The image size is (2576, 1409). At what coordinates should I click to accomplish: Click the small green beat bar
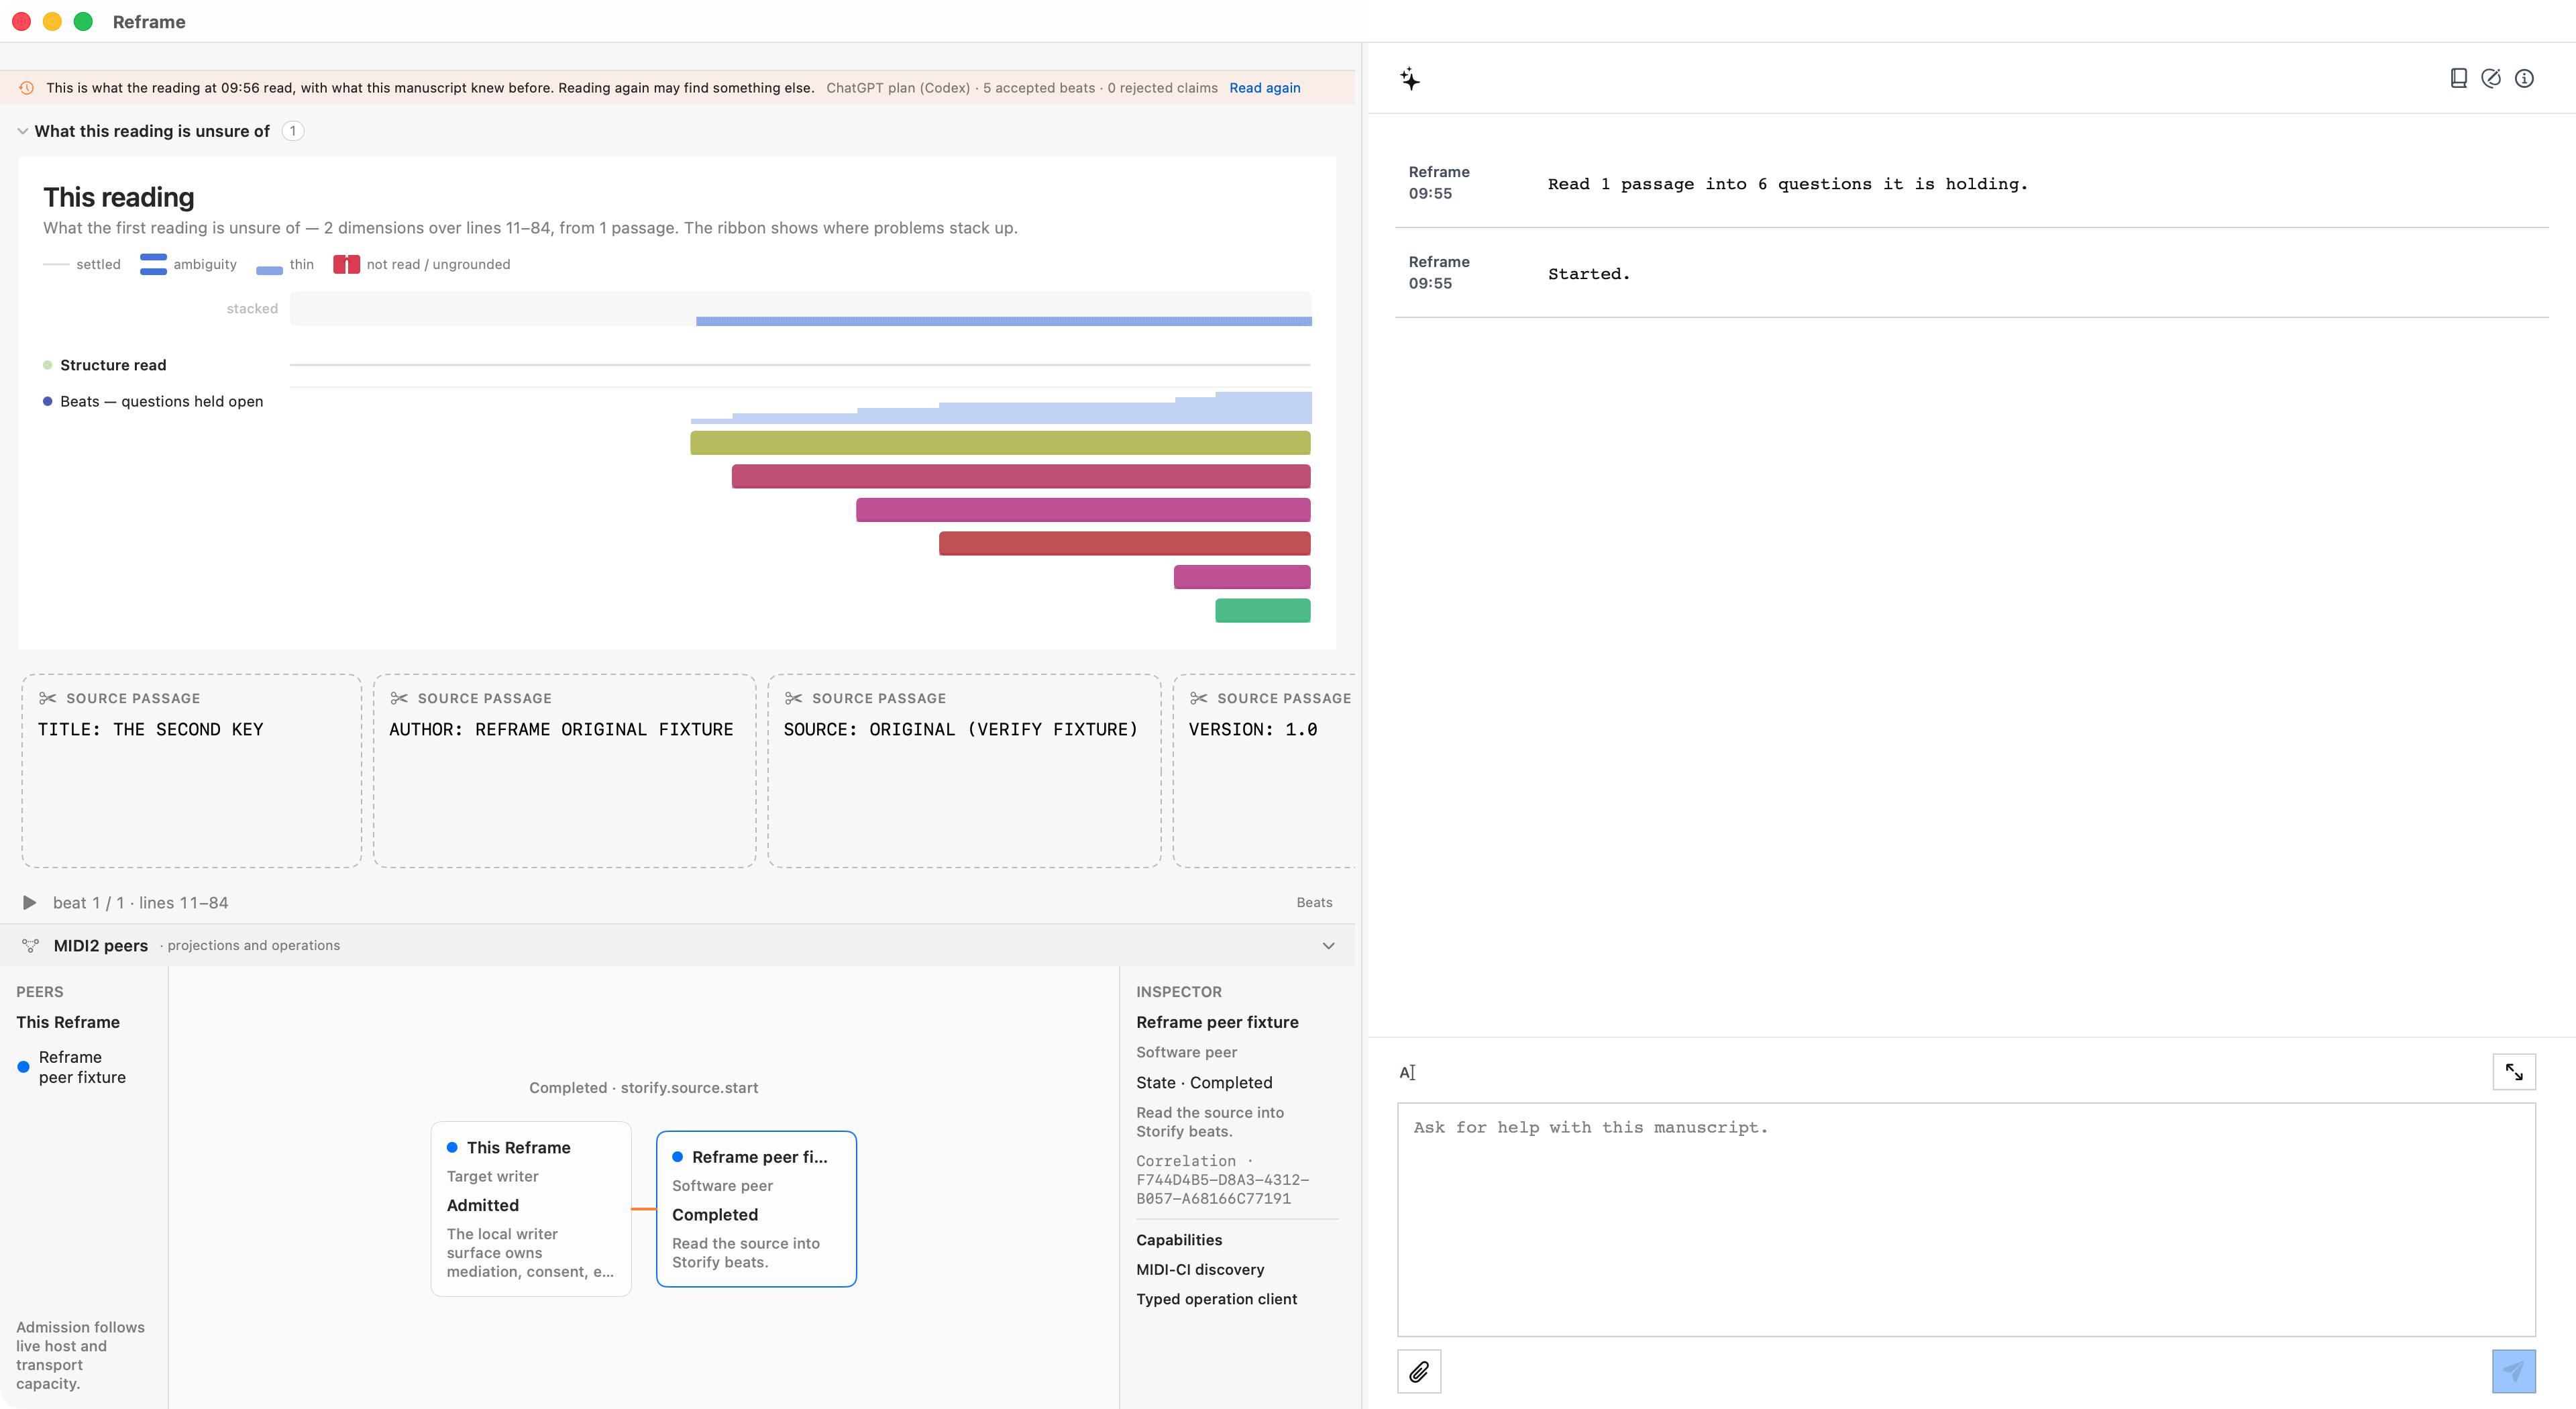1262,610
